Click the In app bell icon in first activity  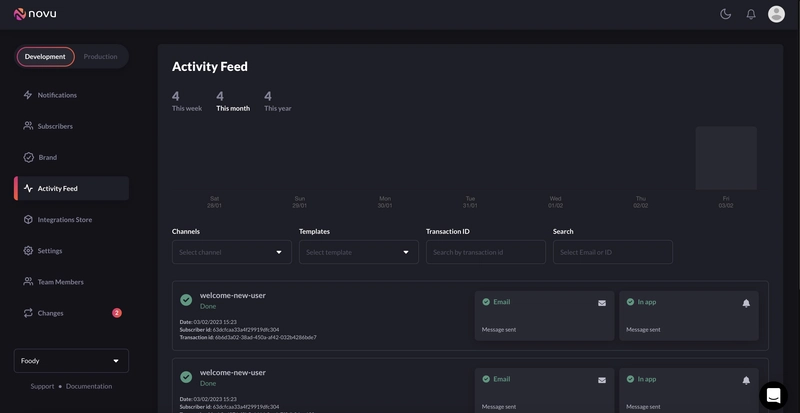(x=746, y=303)
